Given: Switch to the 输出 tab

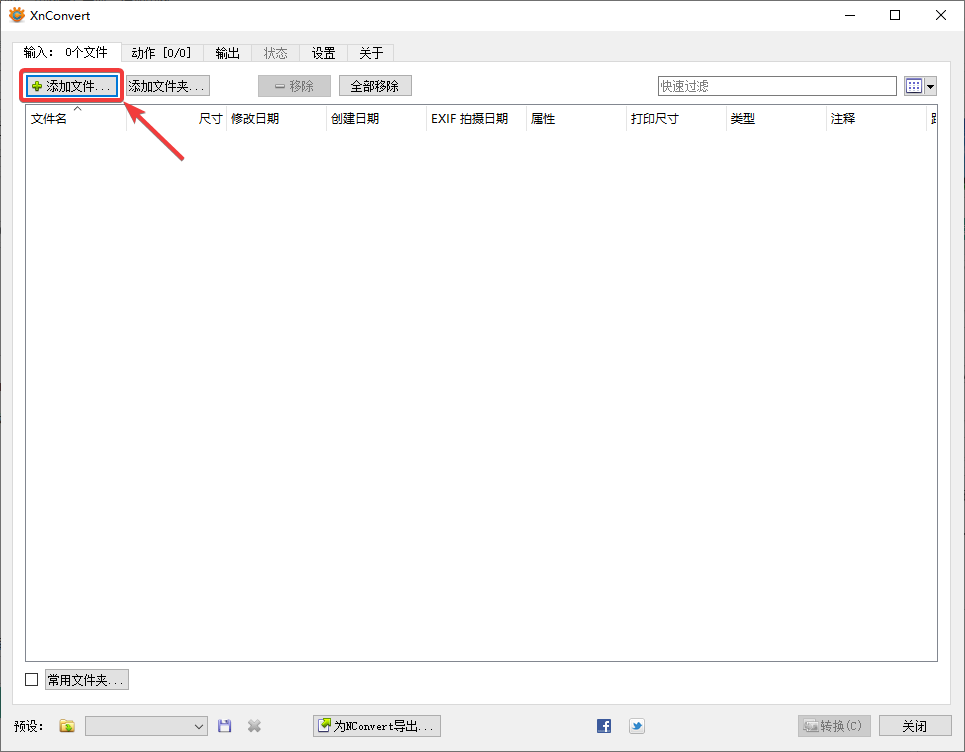Looking at the screenshot, I should point(227,53).
